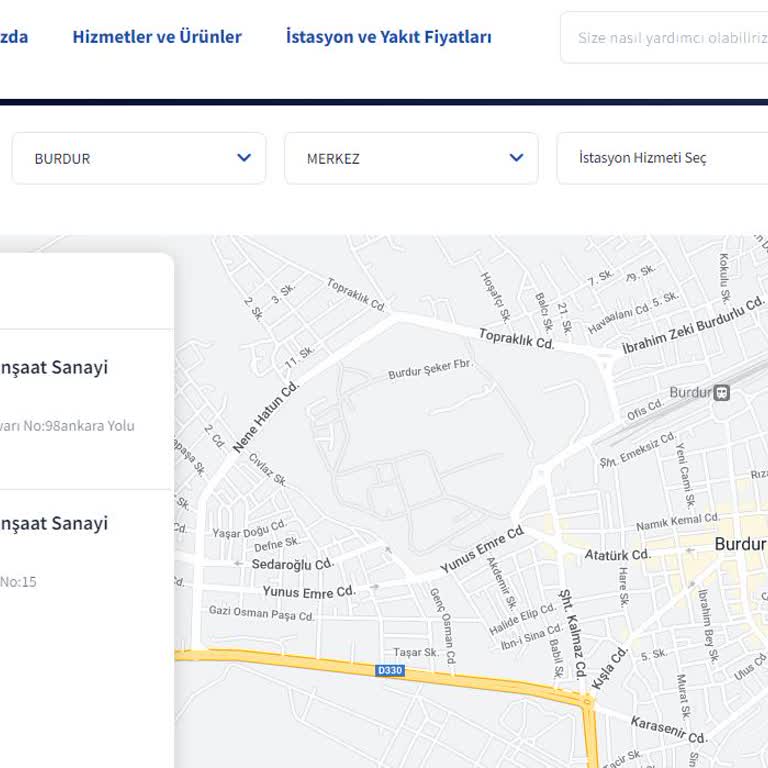The width and height of the screenshot is (768, 768).
Task: Click the Sedaroğlu Cd. street label
Action: pyautogui.click(x=292, y=564)
